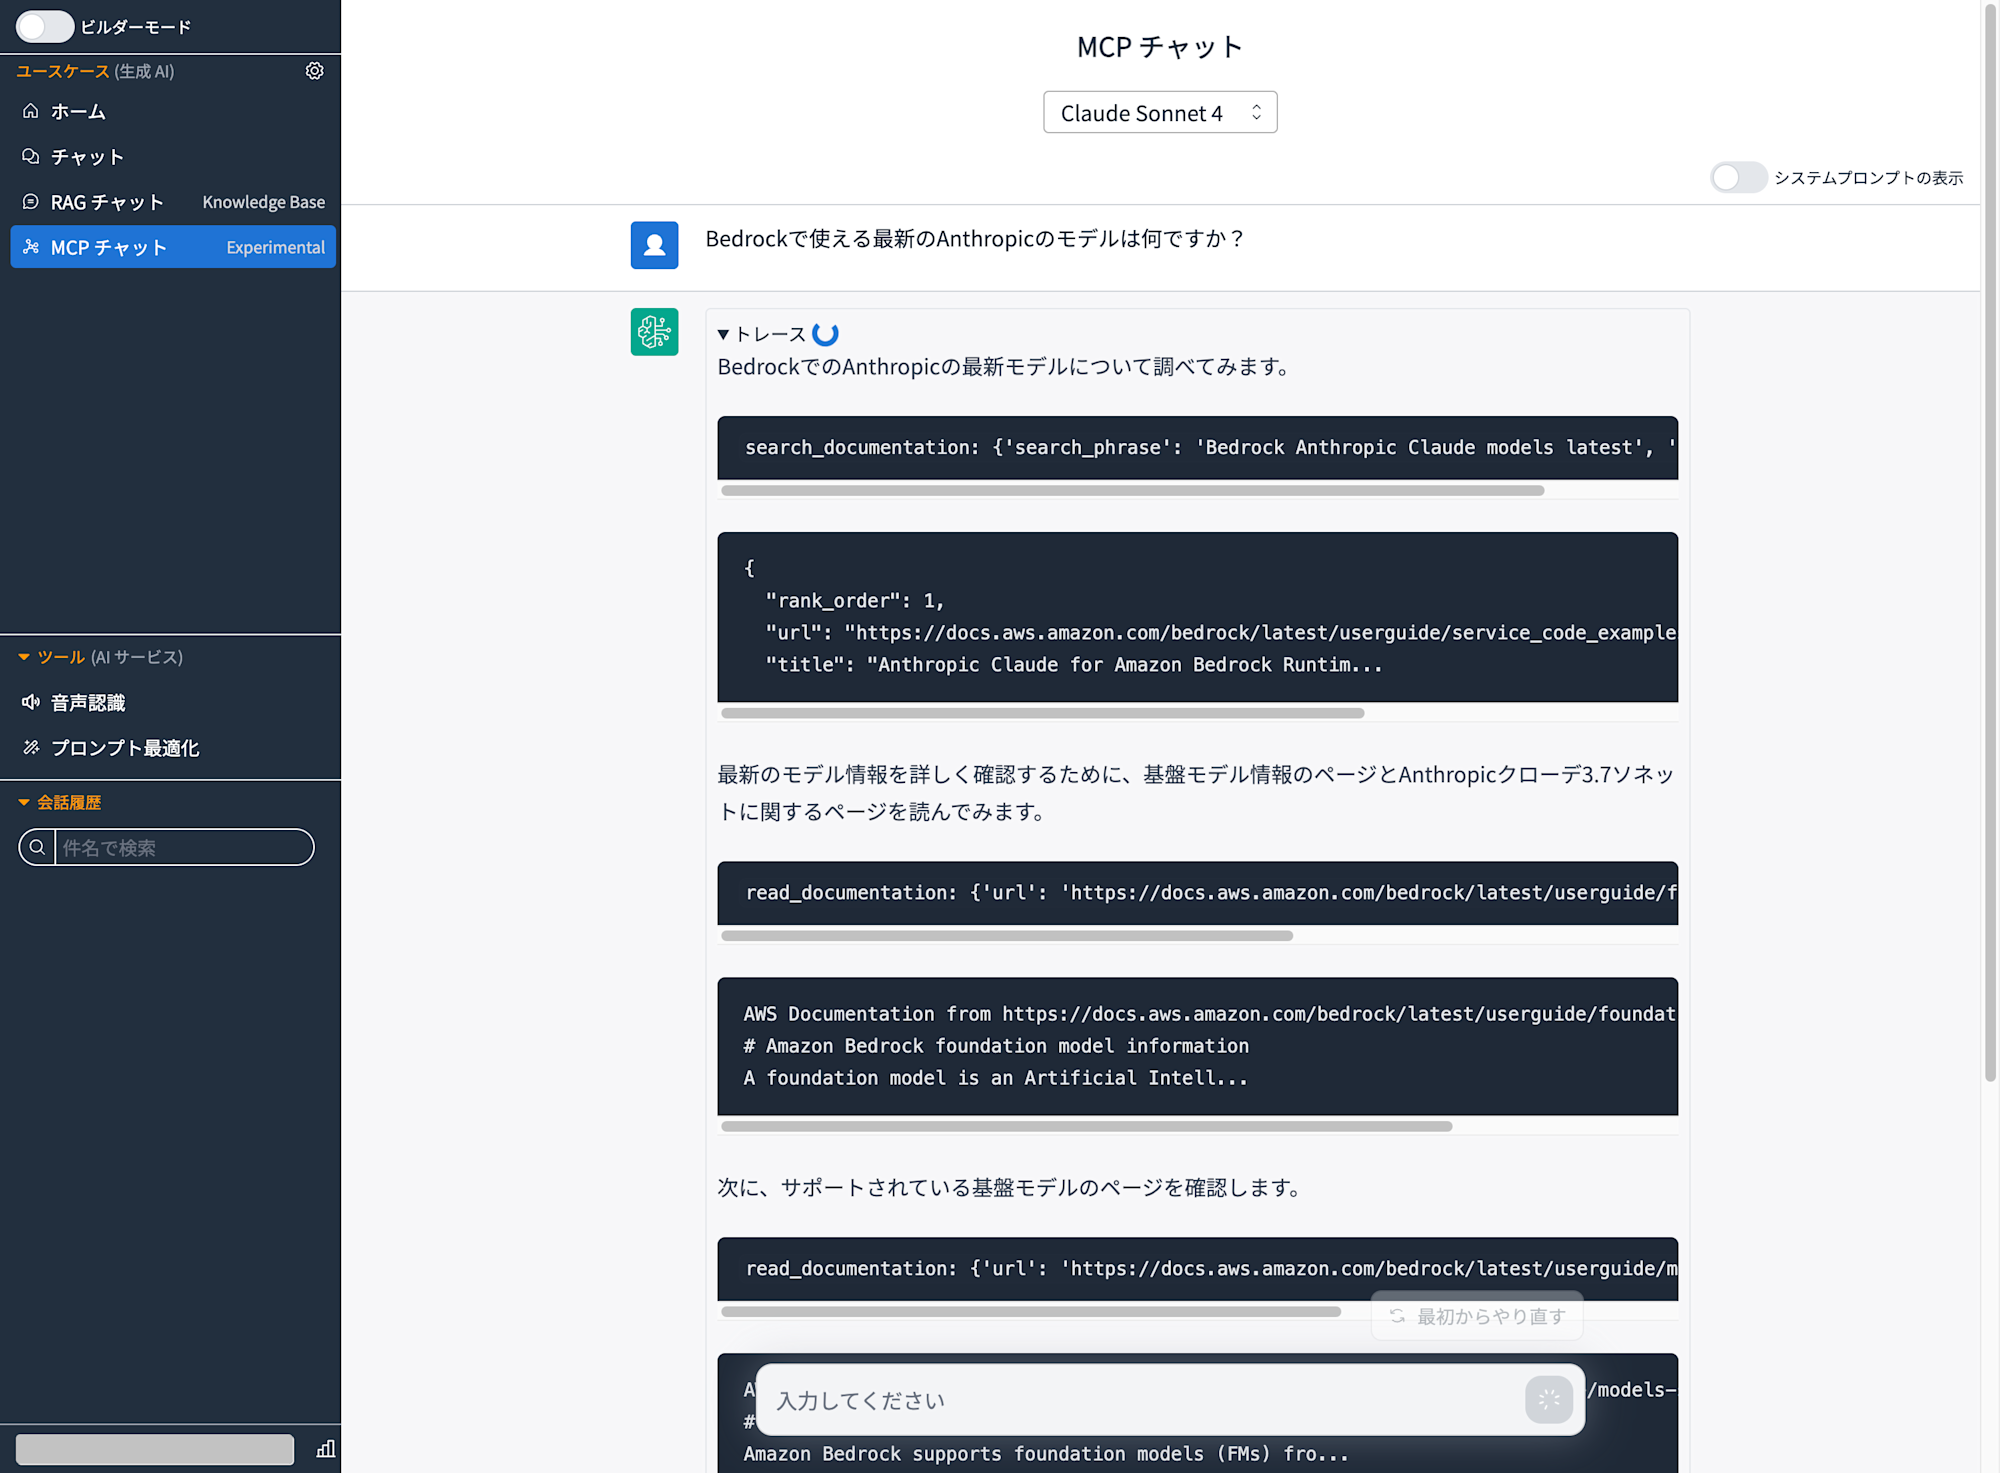Image resolution: width=2000 pixels, height=1473 pixels.
Task: Click search_documentation code block scrollbar
Action: tap(1132, 490)
